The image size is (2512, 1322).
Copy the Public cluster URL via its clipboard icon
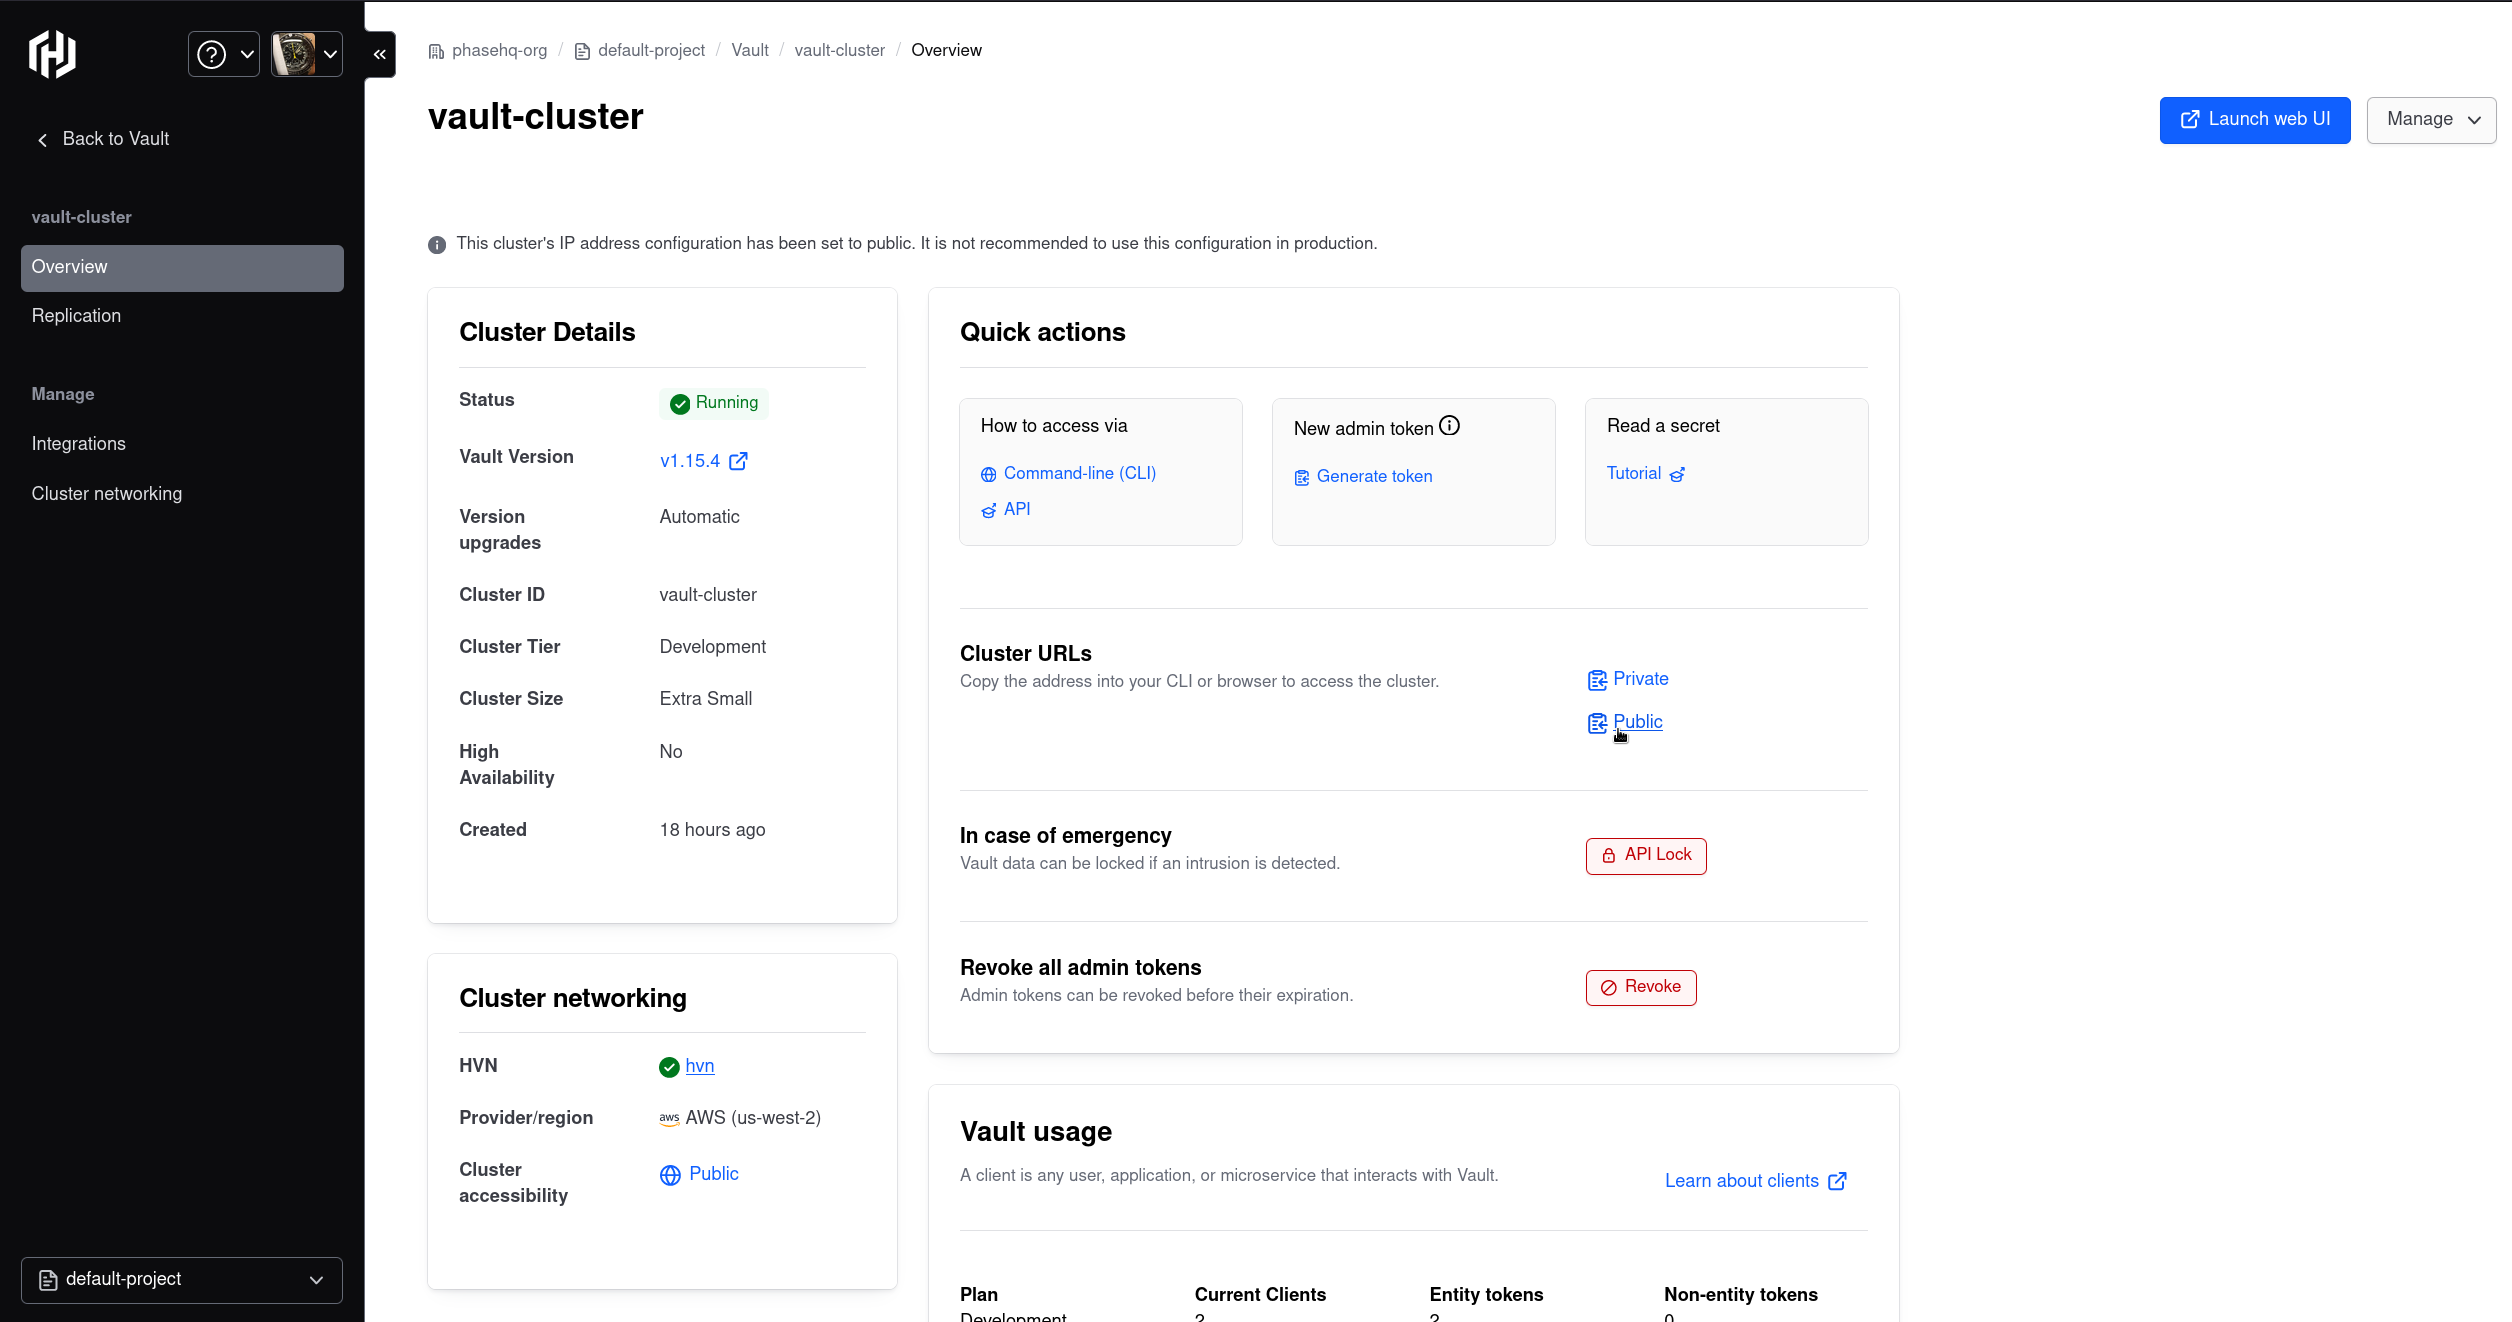tap(1598, 722)
